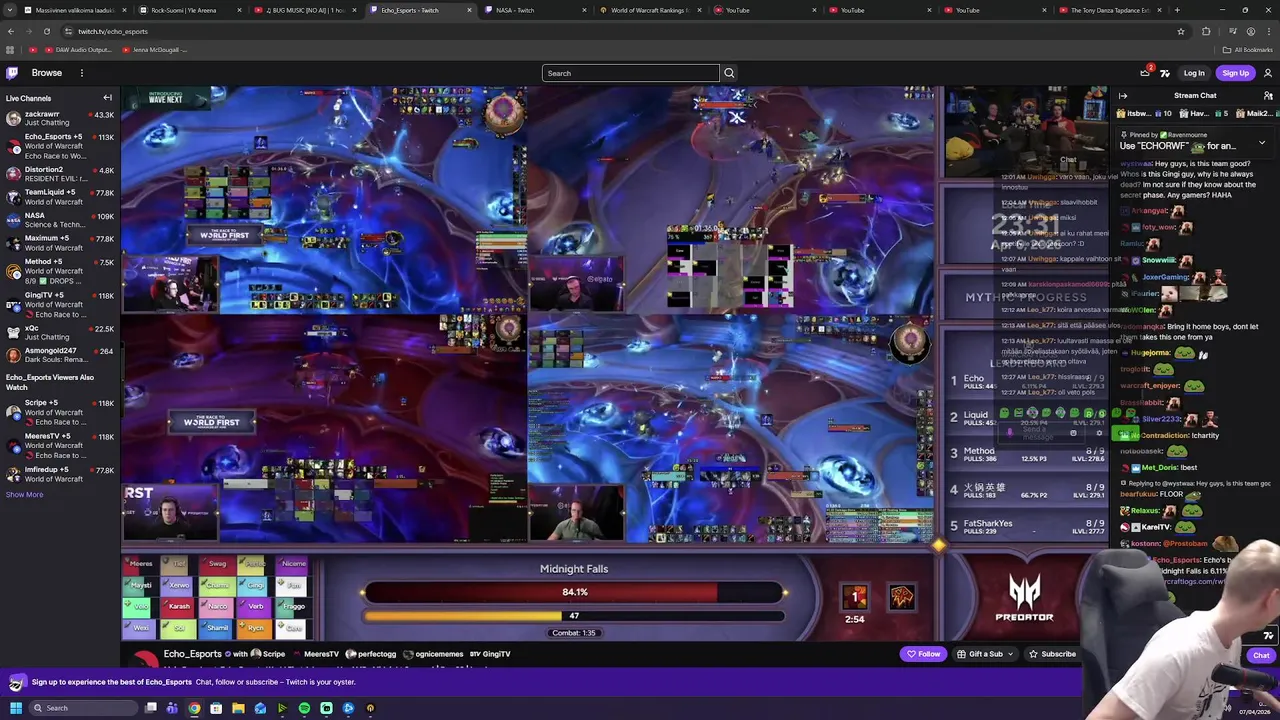1280x720 pixels.
Task: Open the All Bookmarks folder
Action: pyautogui.click(x=1250, y=50)
